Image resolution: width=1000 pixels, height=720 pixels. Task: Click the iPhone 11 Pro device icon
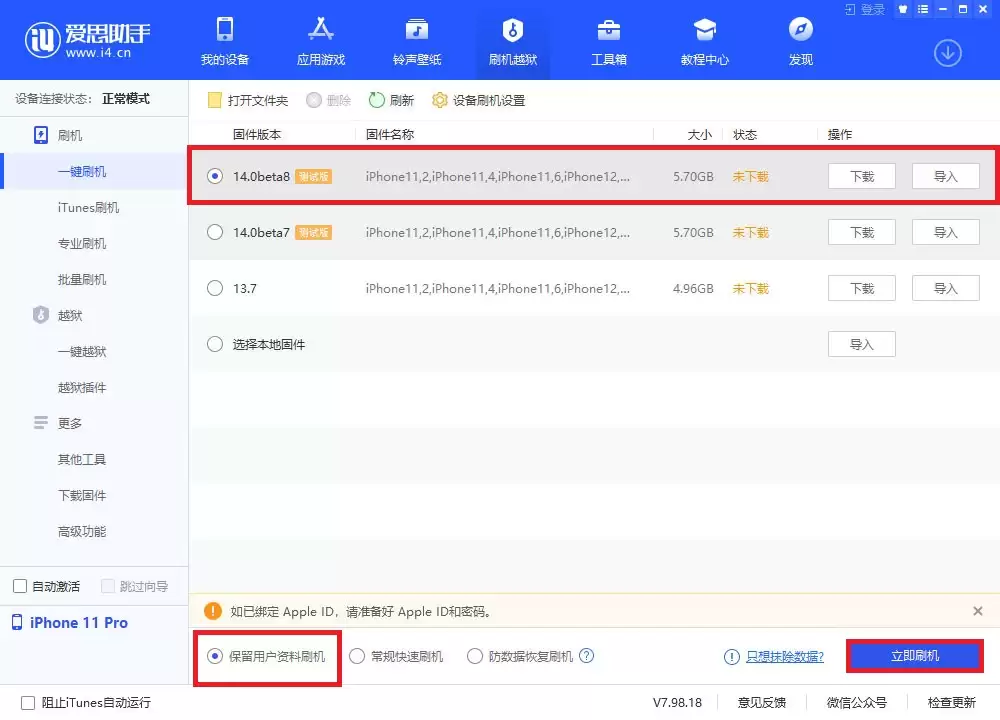(17, 622)
